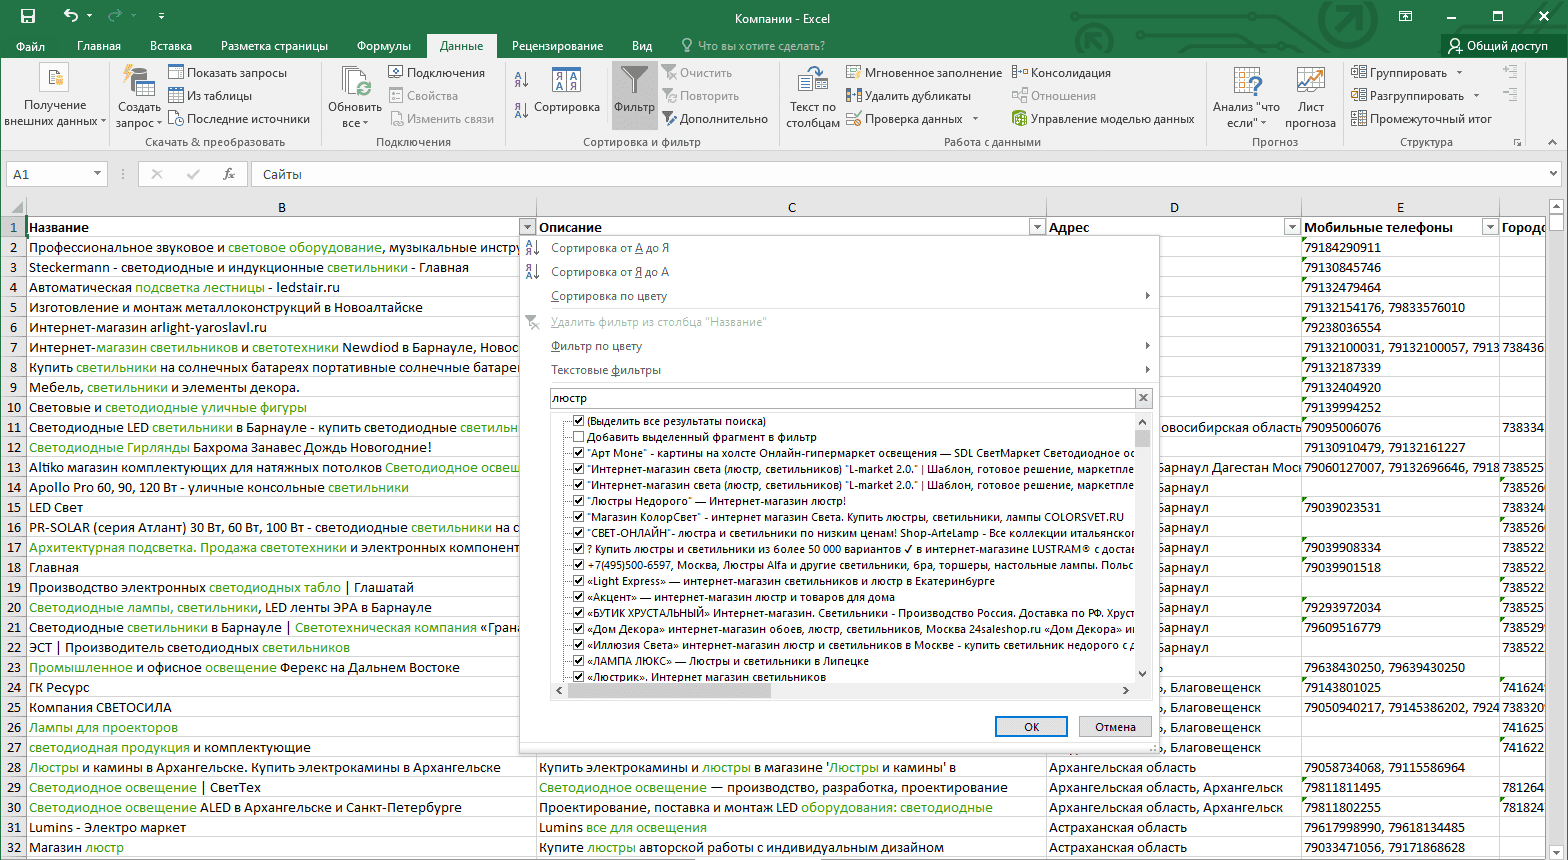Click Показать запросы
The image size is (1568, 860).
point(227,73)
